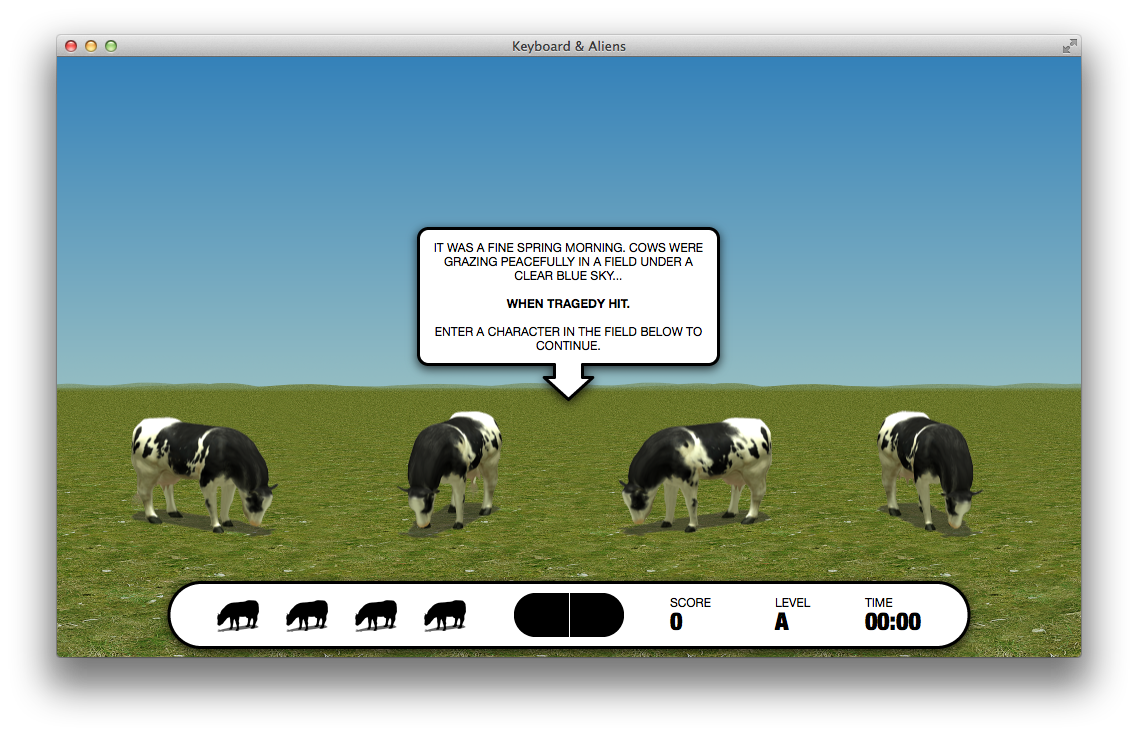This screenshot has height=736, width=1138.
Task: Click the TIME value 00:00
Action: point(893,622)
